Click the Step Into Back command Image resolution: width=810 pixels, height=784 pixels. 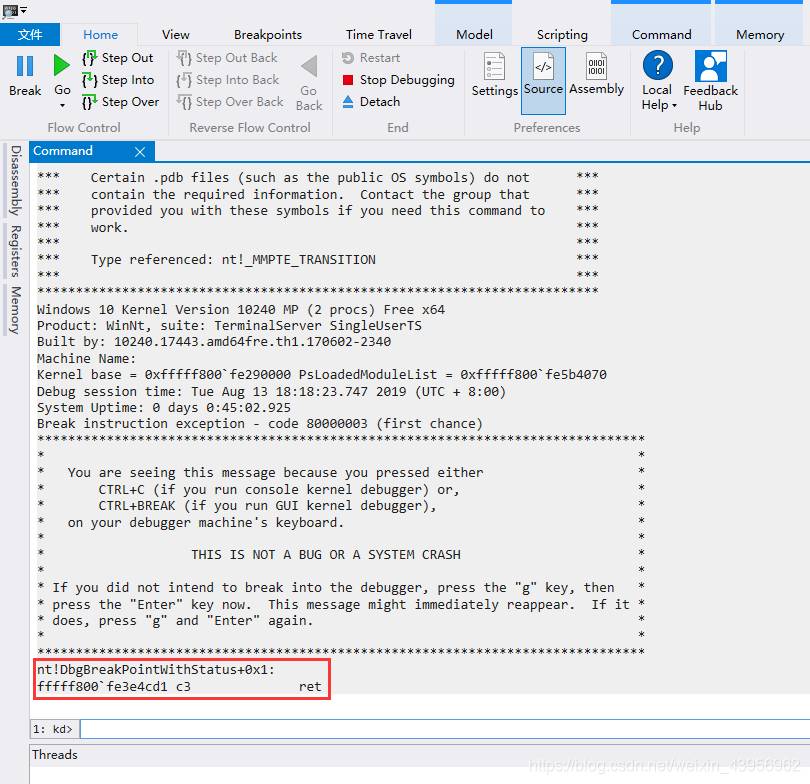(x=228, y=80)
